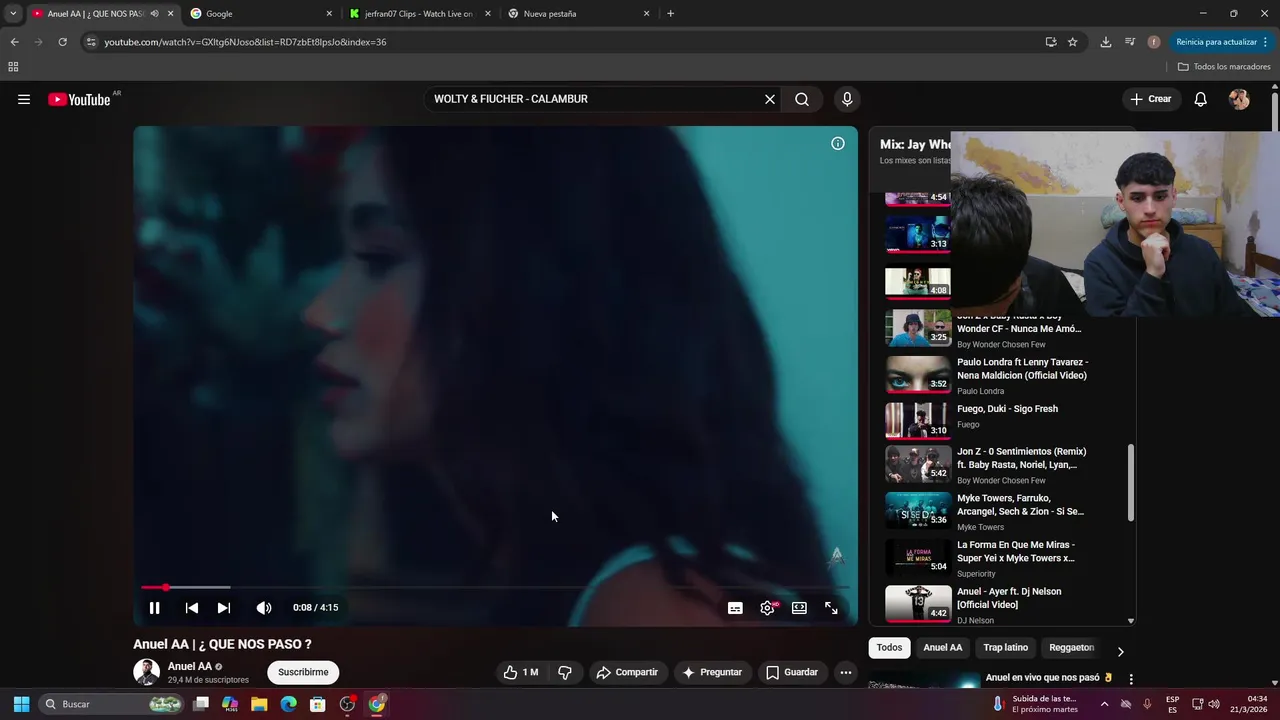Viewport: 1280px width, 720px height.
Task: Show video info card icon
Action: [x=838, y=143]
